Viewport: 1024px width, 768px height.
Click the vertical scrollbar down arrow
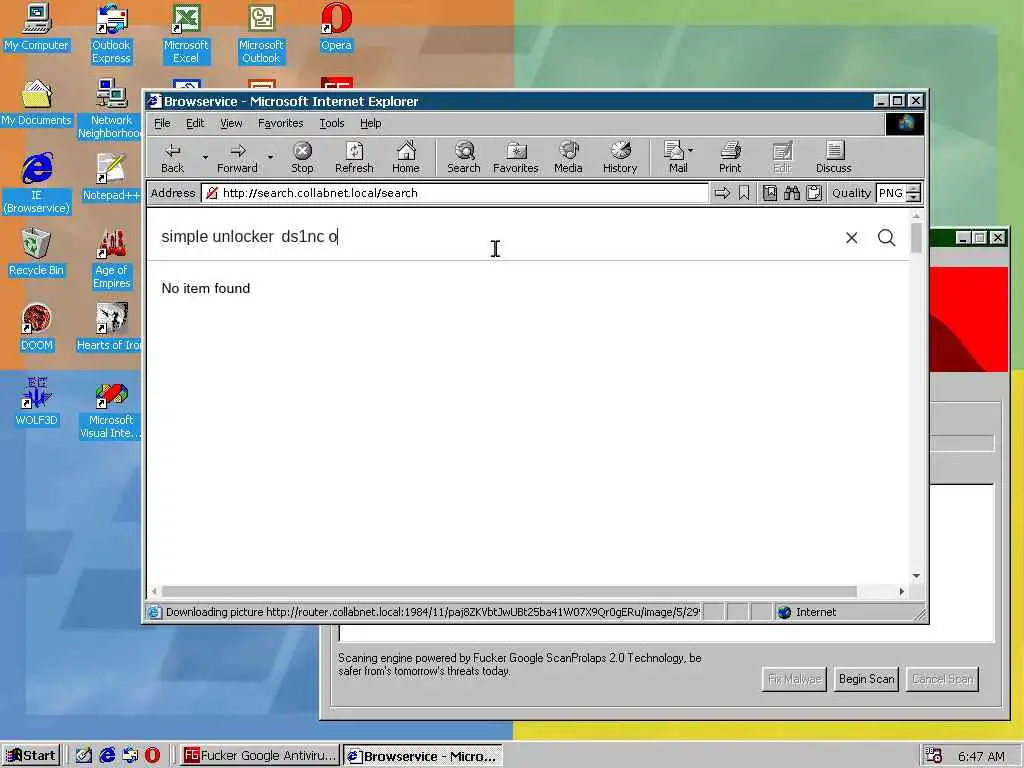(x=916, y=575)
